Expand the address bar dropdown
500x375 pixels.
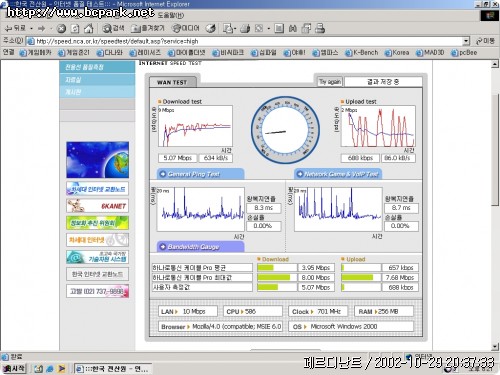tap(466, 41)
